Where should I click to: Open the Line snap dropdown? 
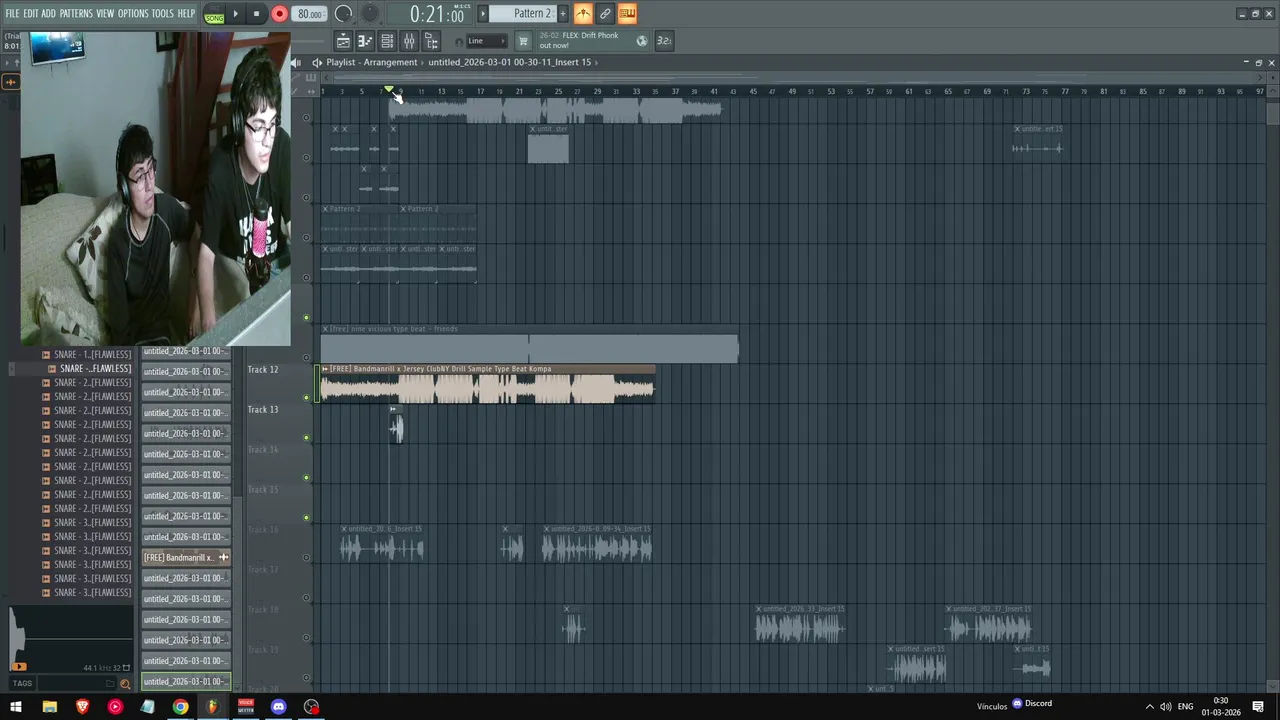[x=488, y=41]
